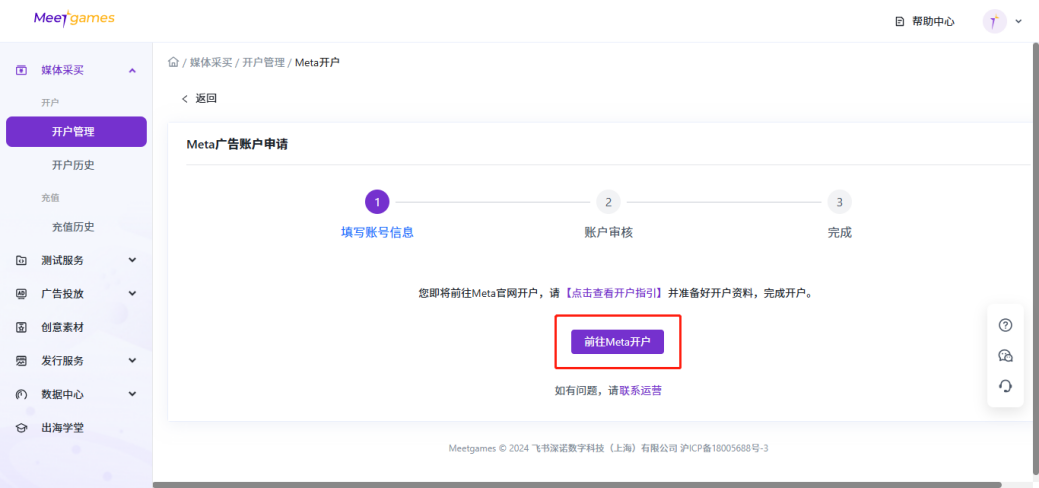Expand the 测试服务 menu
The image size is (1039, 488).
pyautogui.click(x=132, y=260)
